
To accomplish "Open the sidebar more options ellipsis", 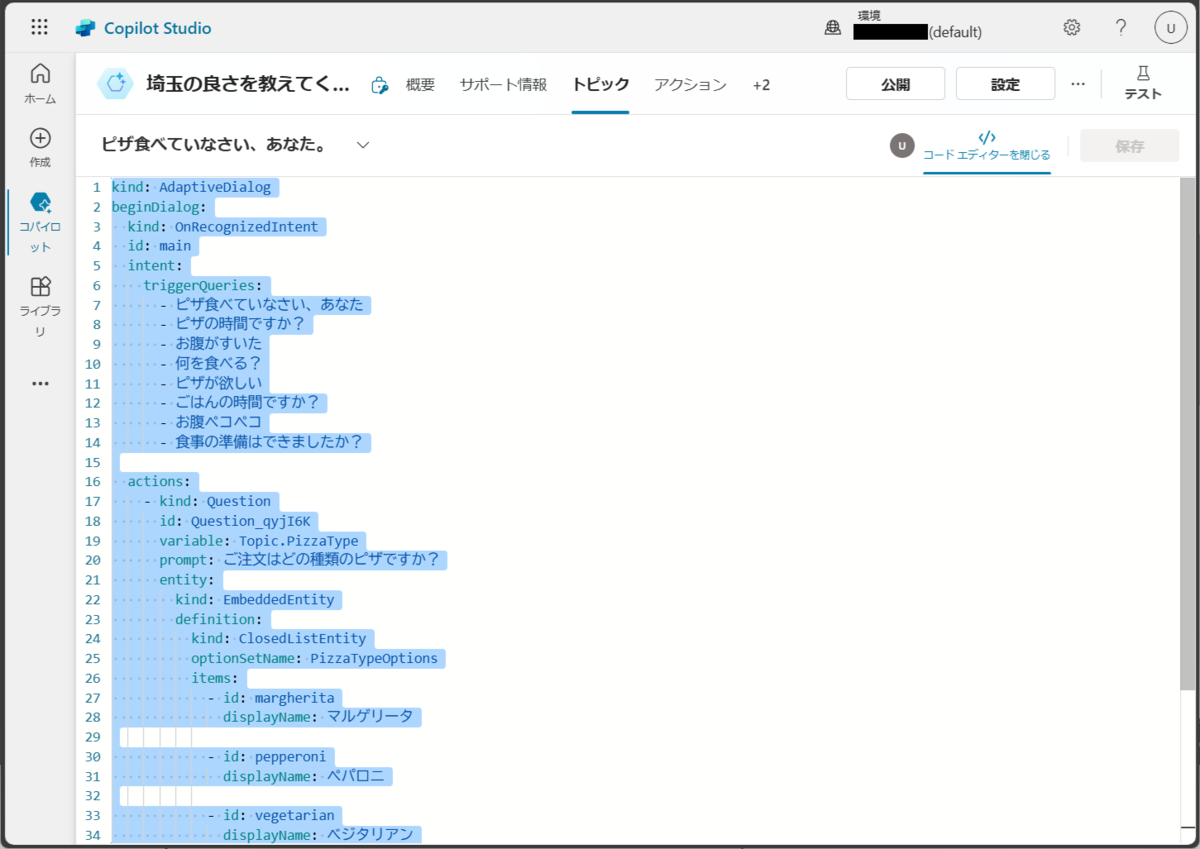I will (x=40, y=383).
